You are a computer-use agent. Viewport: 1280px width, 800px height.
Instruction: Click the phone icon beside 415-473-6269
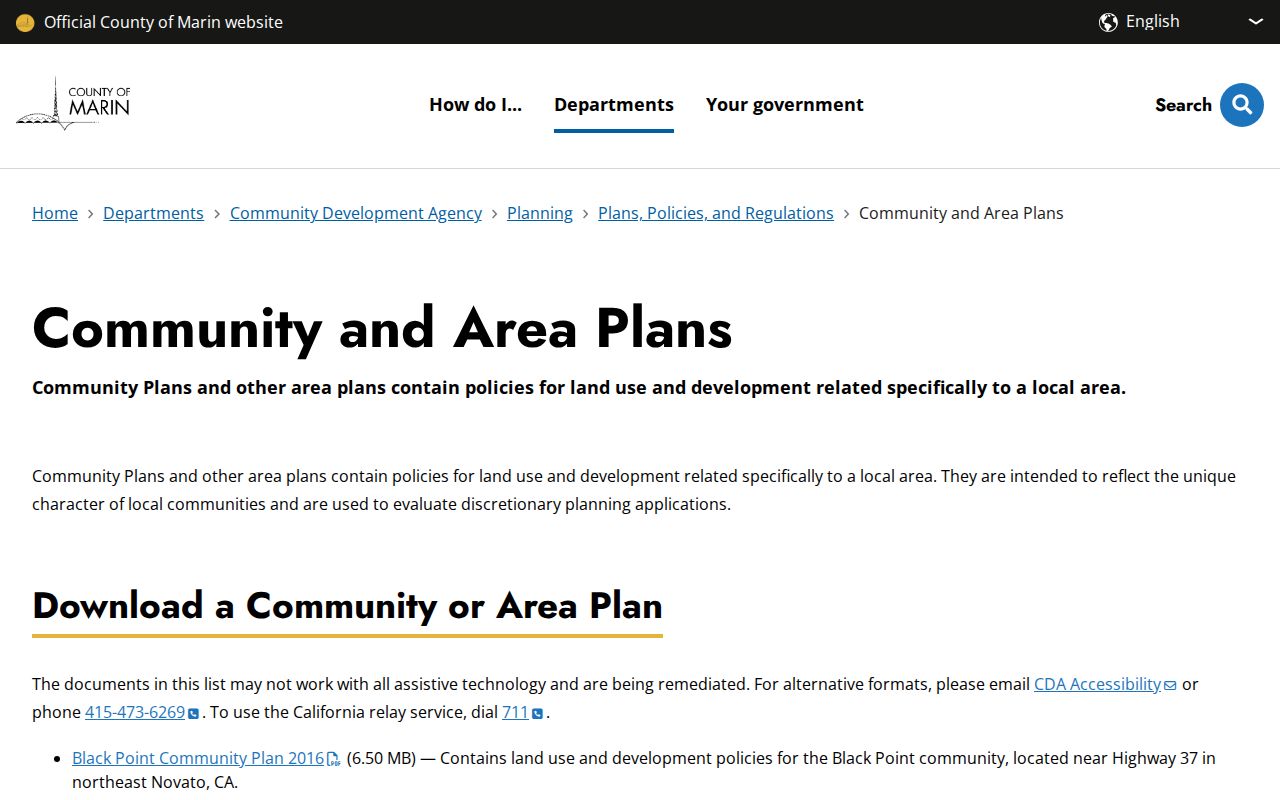click(194, 713)
